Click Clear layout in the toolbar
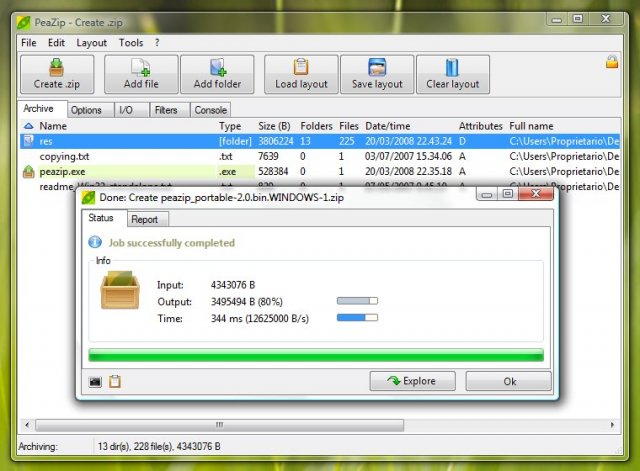The image size is (640, 471). coord(453,75)
